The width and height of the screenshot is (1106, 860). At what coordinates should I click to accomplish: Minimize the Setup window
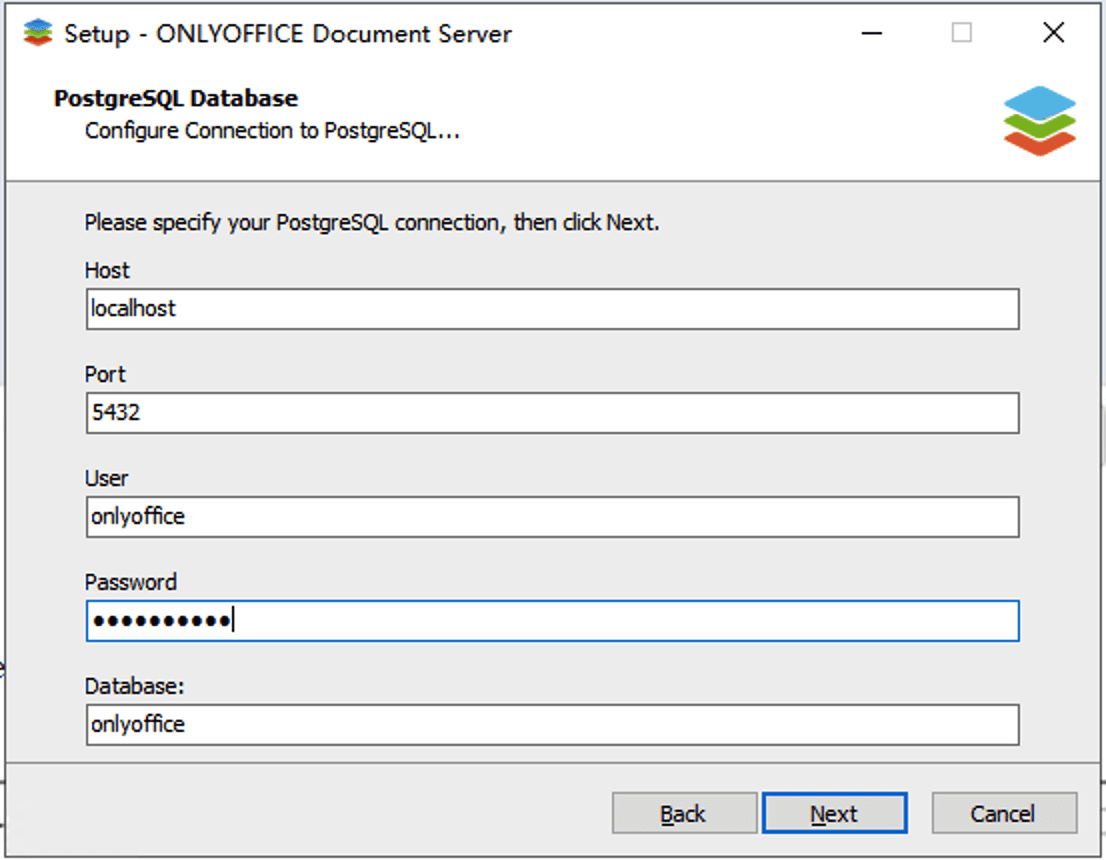(872, 33)
